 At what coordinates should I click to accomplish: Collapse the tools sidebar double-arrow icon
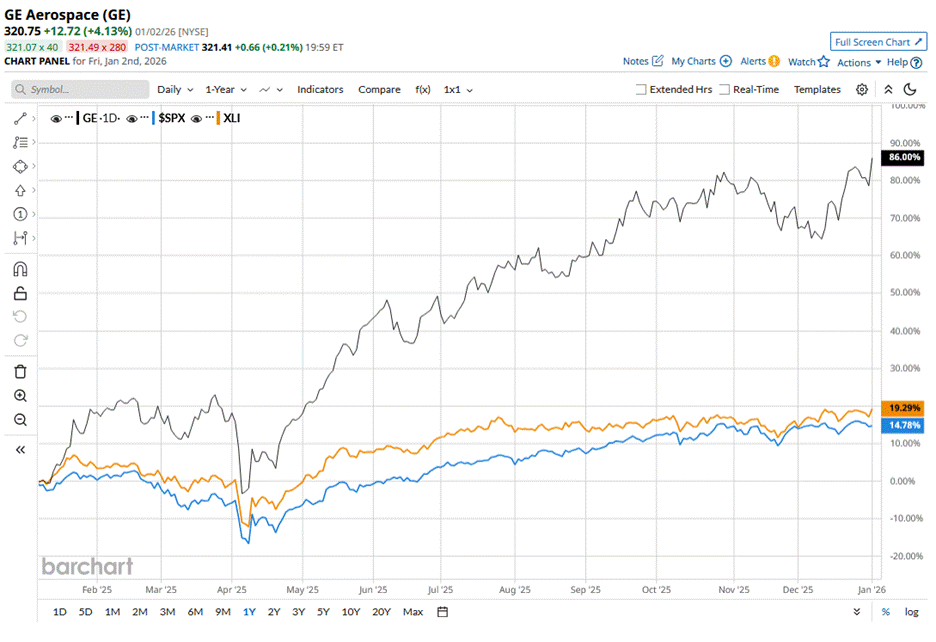click(20, 450)
